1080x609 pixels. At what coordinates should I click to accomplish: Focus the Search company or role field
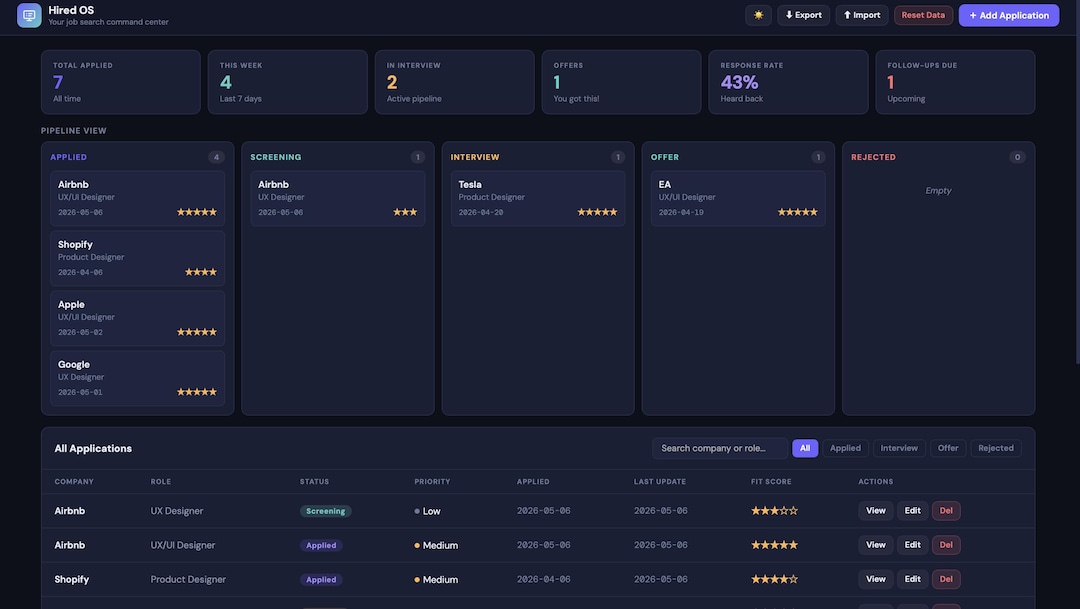click(720, 448)
